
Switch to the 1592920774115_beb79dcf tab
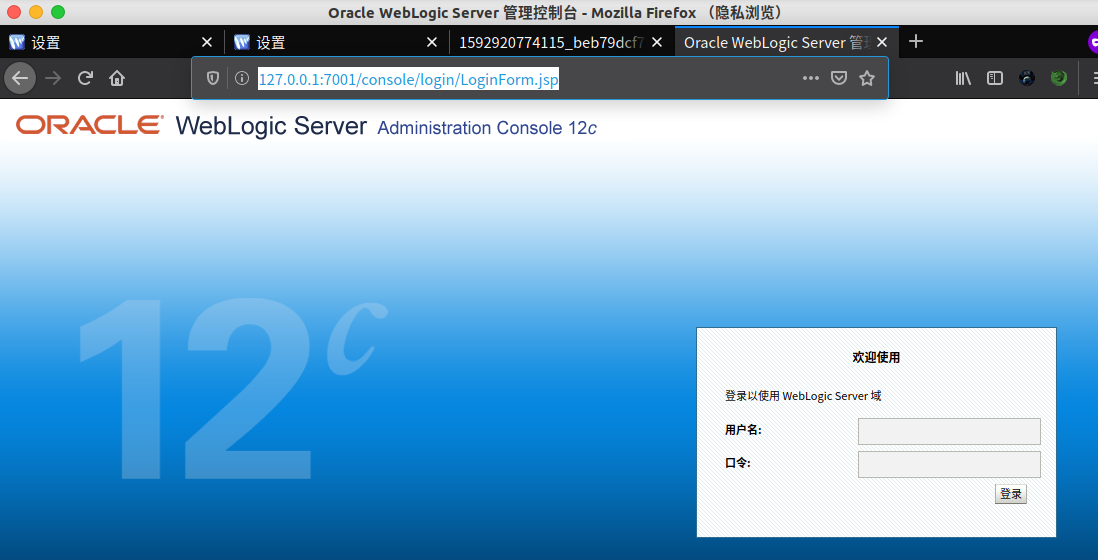pos(562,43)
